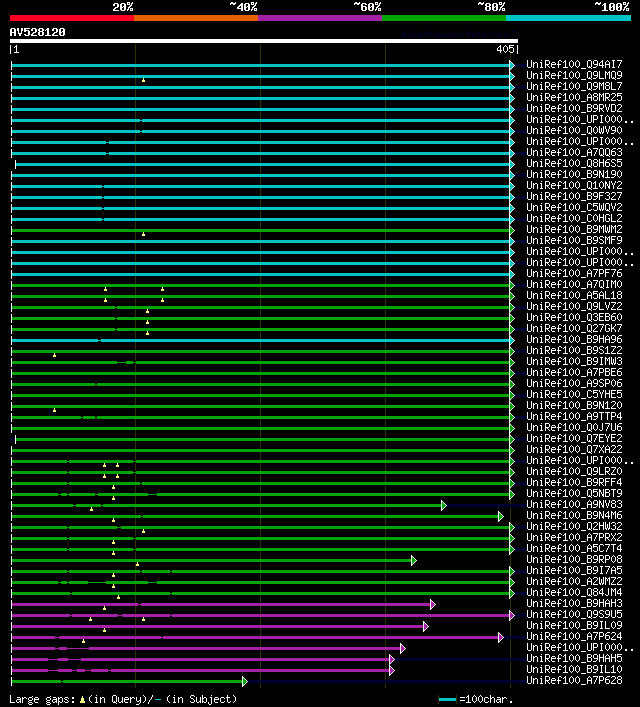Select the UniRef100_B9HA96 label
This screenshot has height=707, width=640.
(x=574, y=339)
